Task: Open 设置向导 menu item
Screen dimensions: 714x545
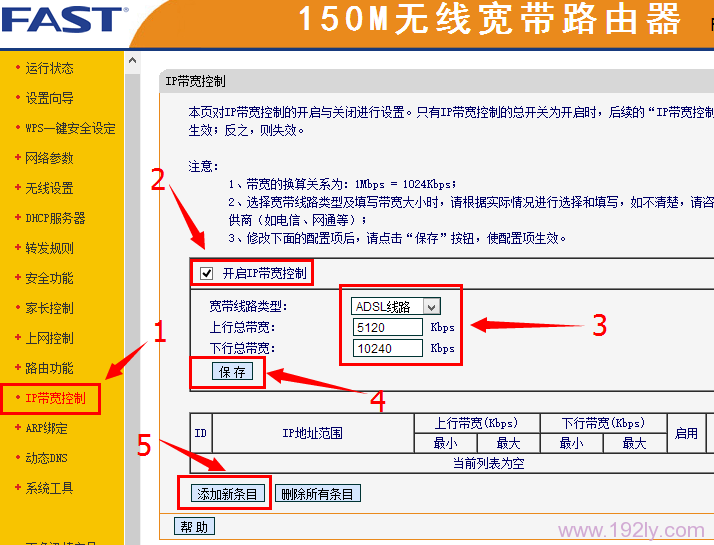Action: [x=49, y=98]
